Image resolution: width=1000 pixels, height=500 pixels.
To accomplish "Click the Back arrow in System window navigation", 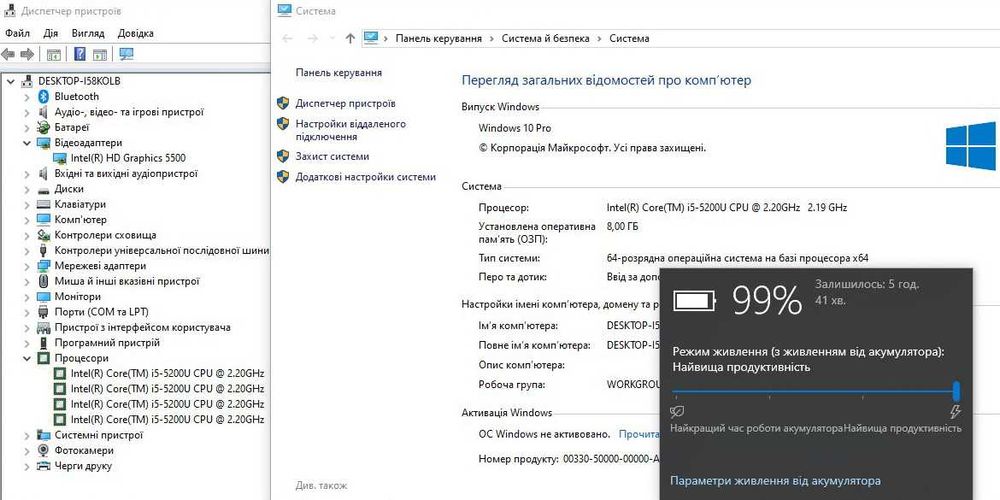I will click(288, 38).
